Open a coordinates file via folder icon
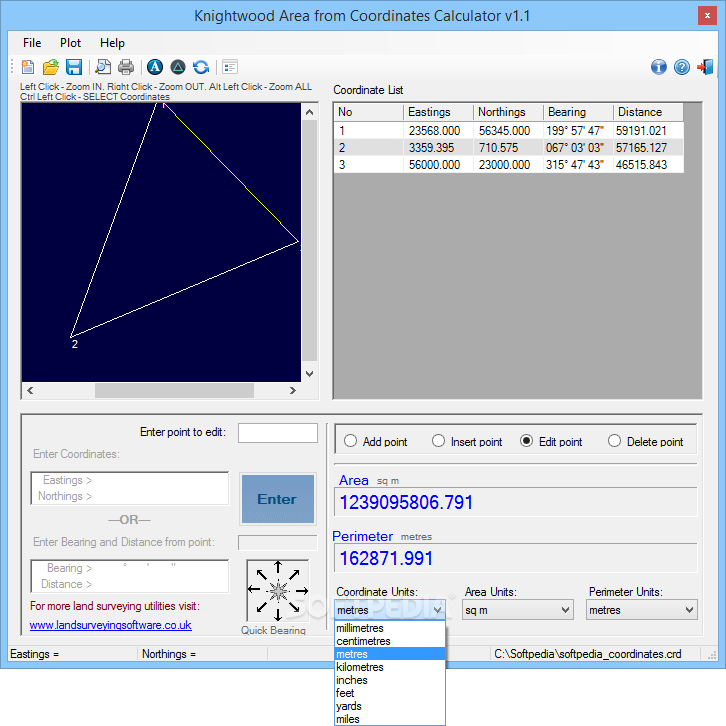Image resolution: width=726 pixels, height=726 pixels. tap(50, 67)
